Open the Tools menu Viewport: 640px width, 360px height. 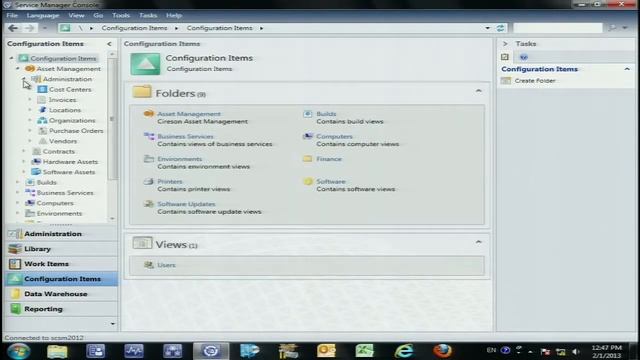[121, 16]
